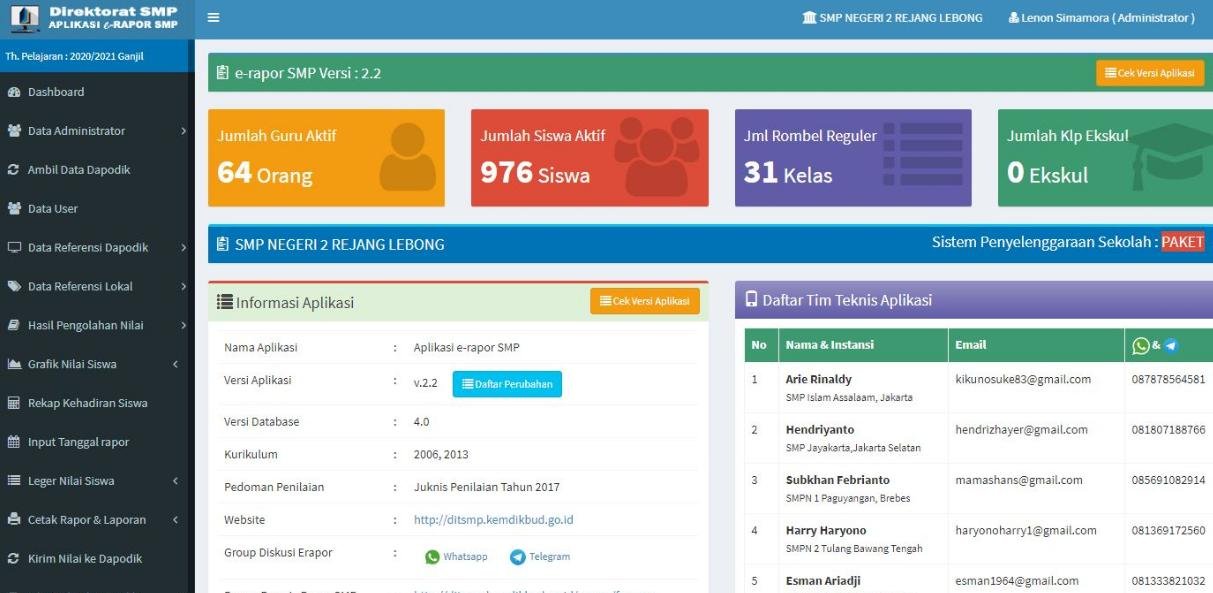Open the Telegram discussion group icon
This screenshot has height=593, width=1213.
pyautogui.click(x=517, y=557)
